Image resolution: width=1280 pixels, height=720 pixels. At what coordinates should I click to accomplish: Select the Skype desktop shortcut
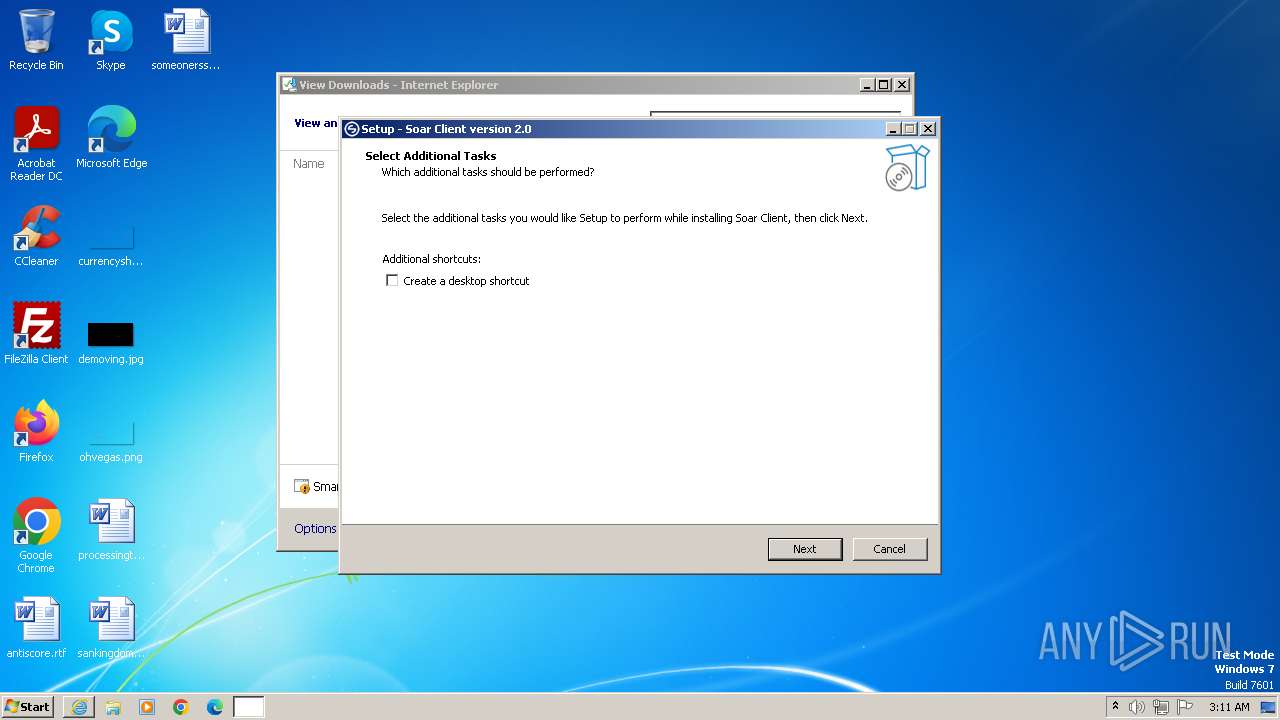pyautogui.click(x=111, y=40)
